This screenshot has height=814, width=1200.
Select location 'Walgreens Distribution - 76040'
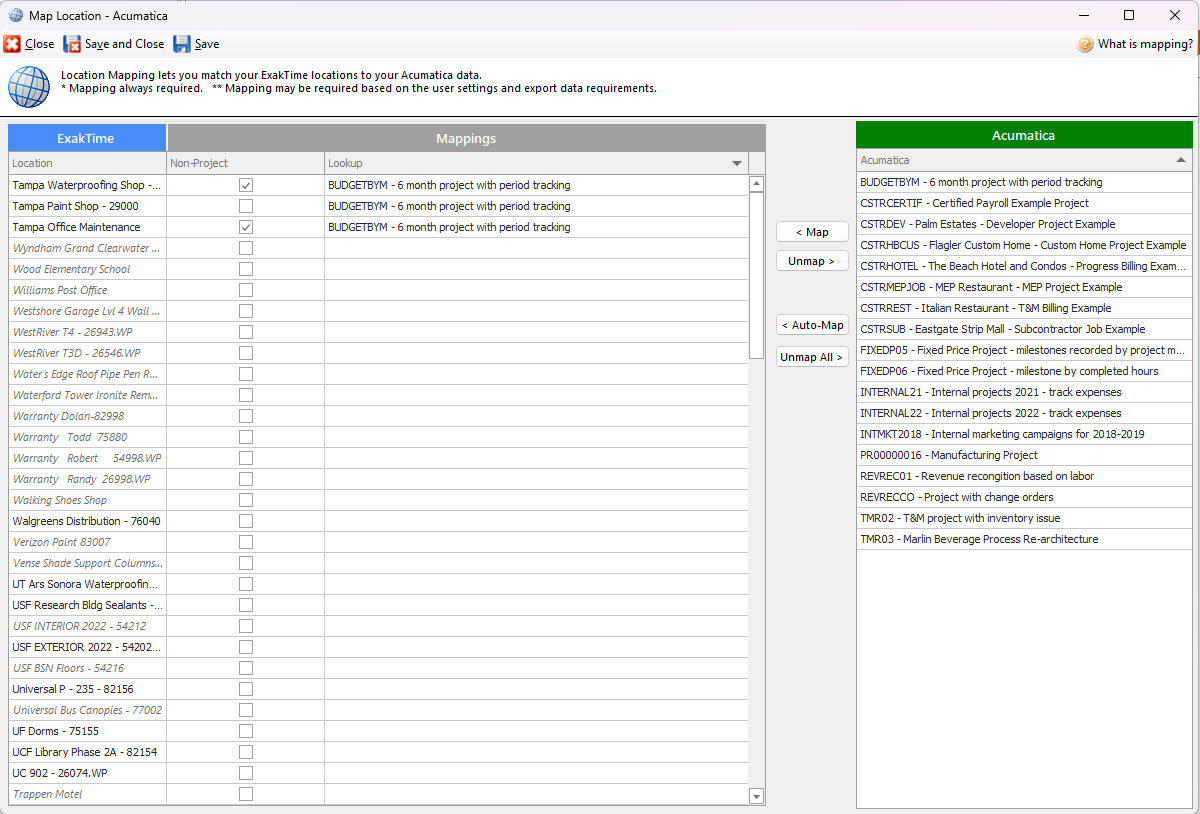[x=87, y=521]
